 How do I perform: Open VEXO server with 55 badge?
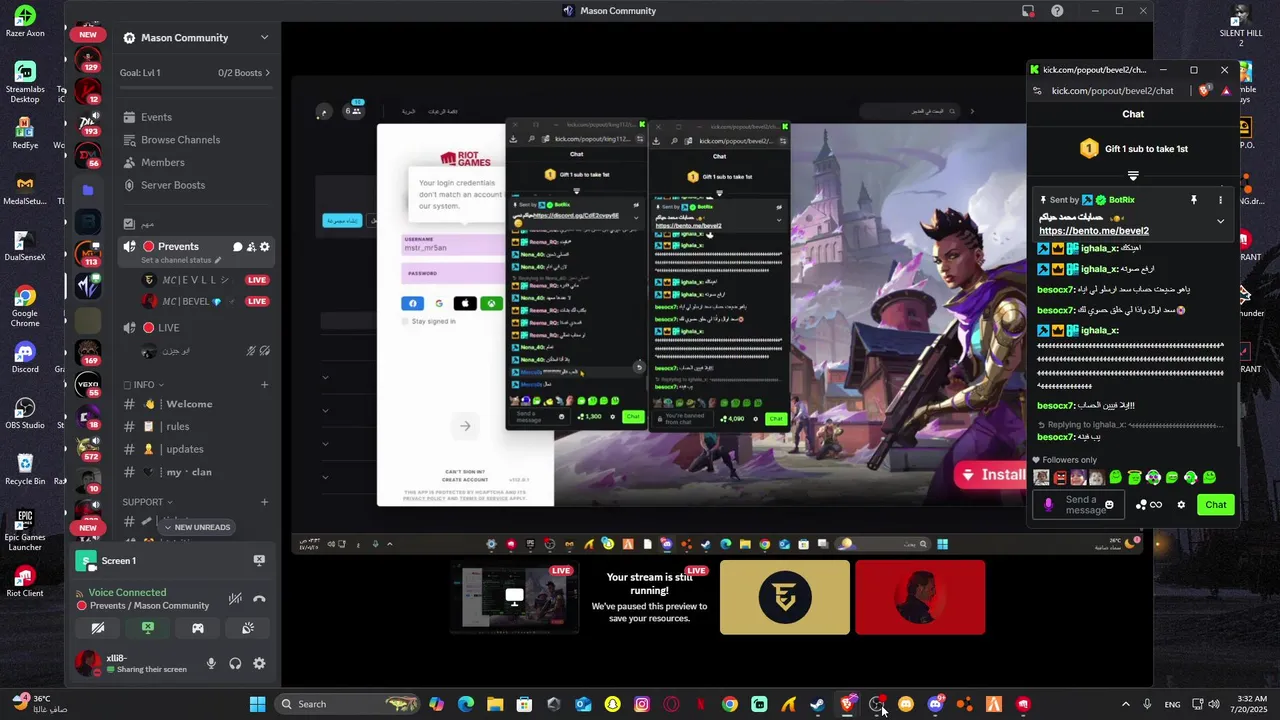click(90, 384)
